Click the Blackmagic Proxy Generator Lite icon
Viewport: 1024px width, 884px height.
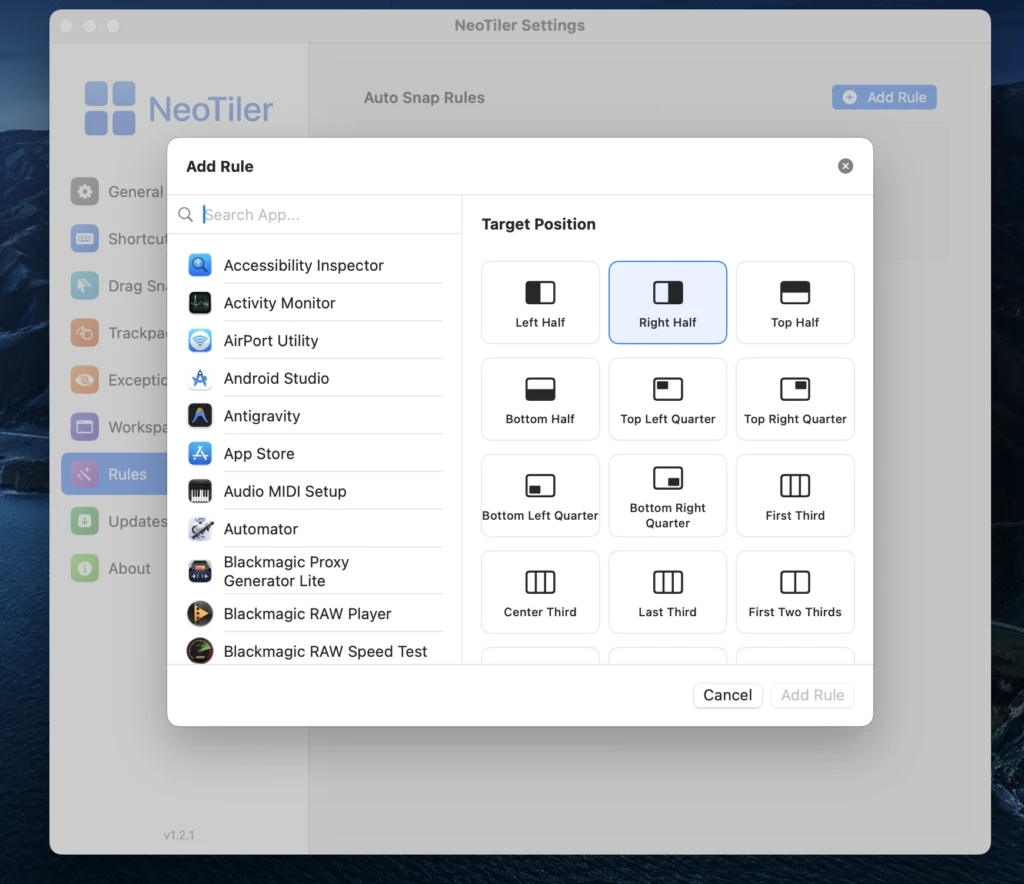pos(200,571)
